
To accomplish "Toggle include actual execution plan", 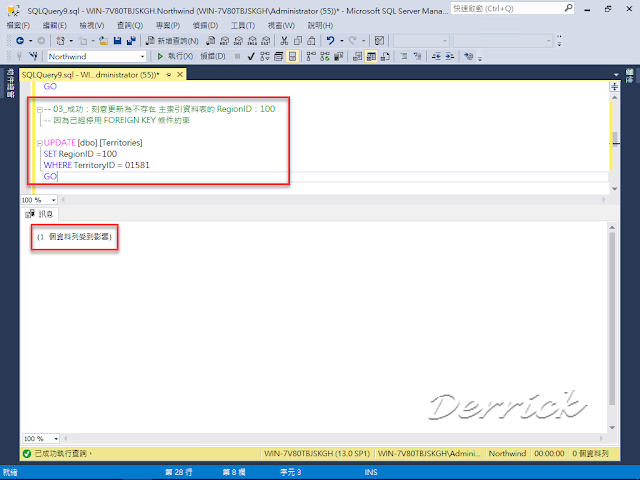I will point(311,56).
